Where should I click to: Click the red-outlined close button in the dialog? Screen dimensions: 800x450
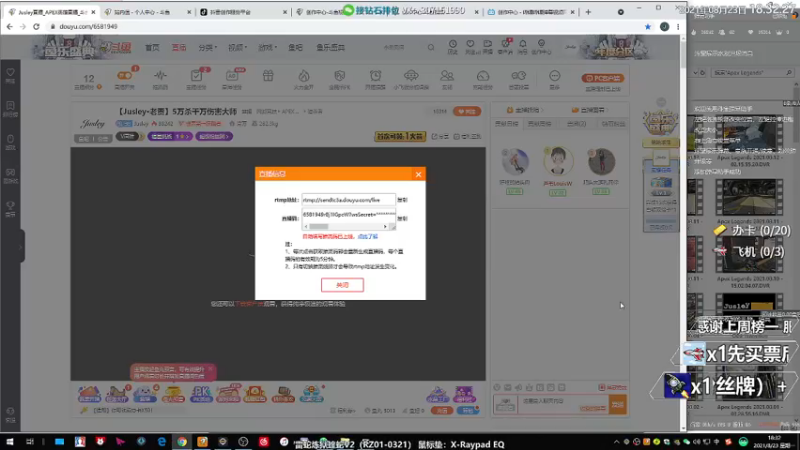(x=342, y=285)
